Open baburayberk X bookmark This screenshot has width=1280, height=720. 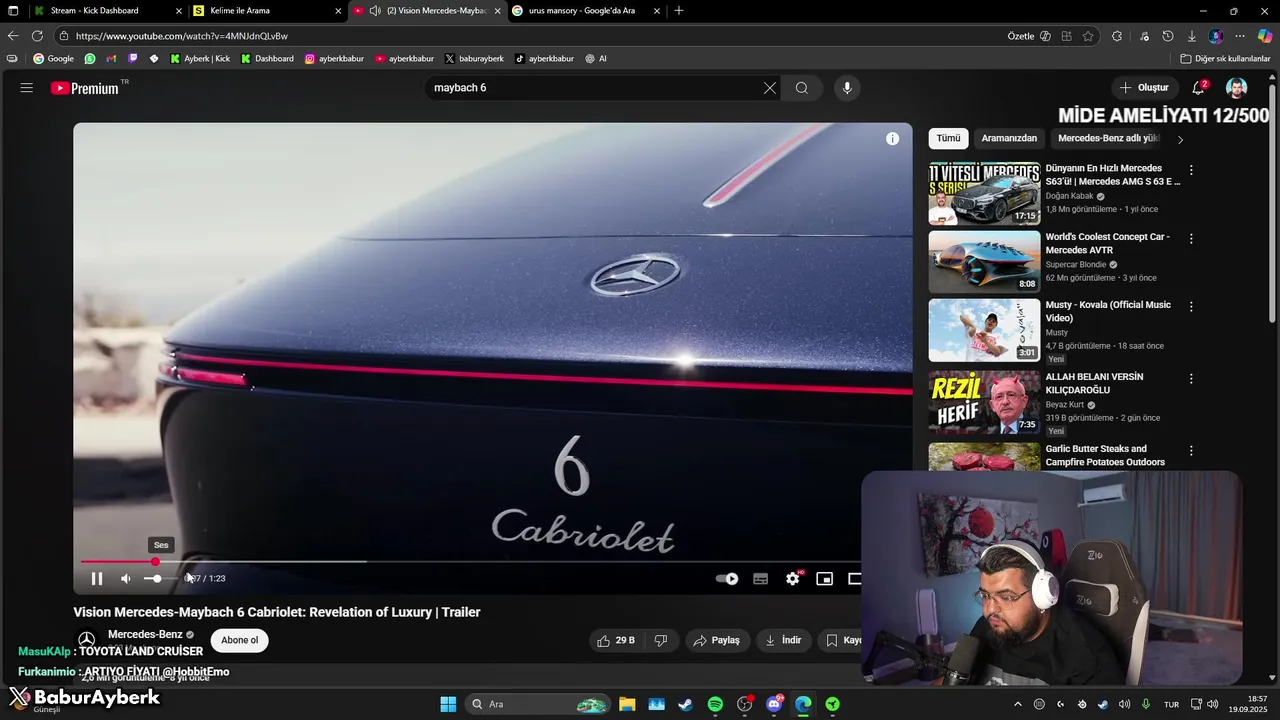[474, 59]
